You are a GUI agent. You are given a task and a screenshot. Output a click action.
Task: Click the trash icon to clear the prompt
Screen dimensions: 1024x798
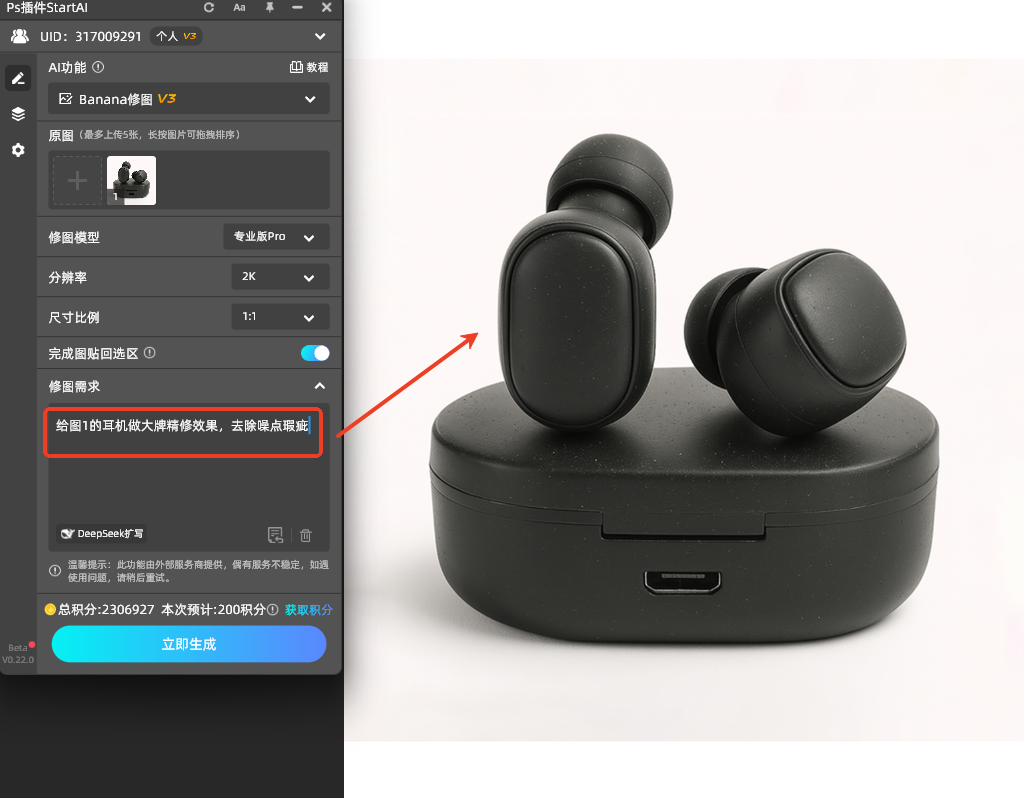click(306, 535)
